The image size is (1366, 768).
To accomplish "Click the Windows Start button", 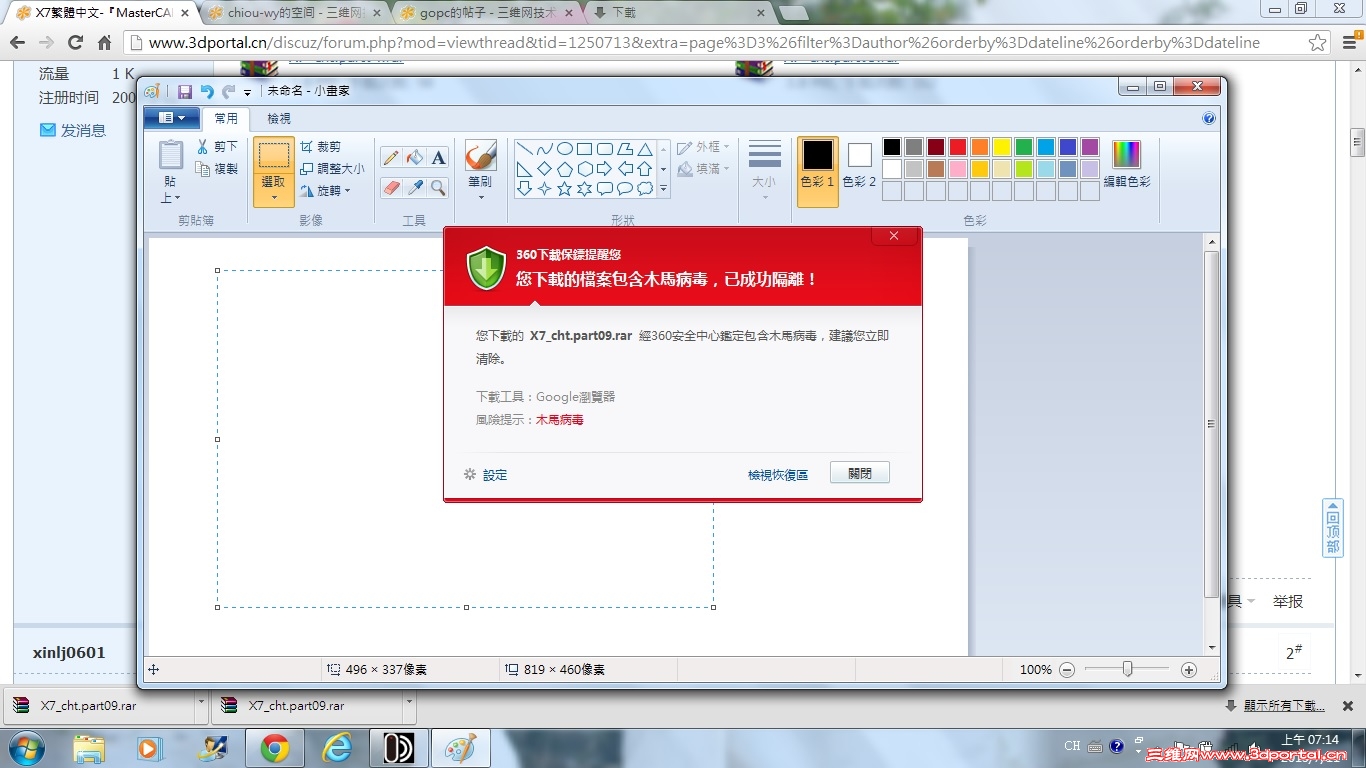I will pos(25,748).
